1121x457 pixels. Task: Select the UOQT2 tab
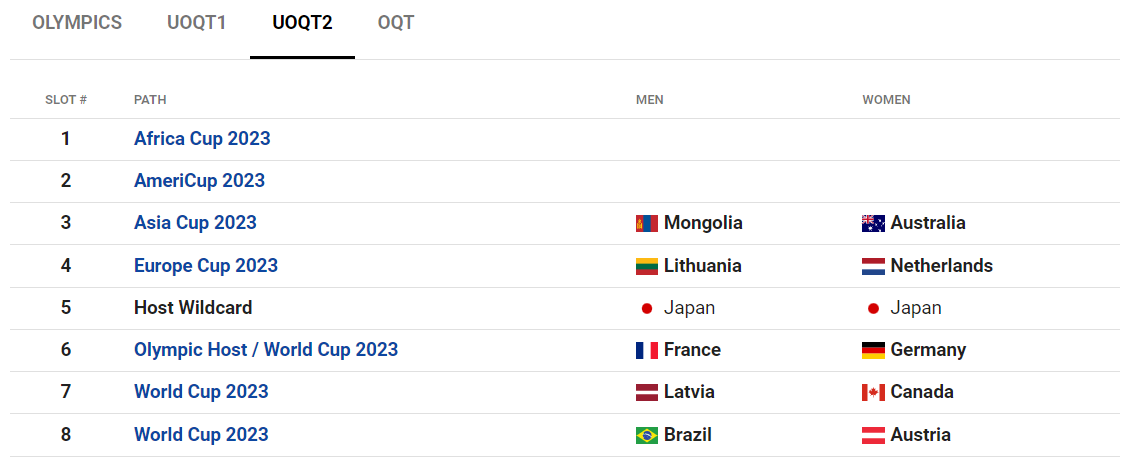[x=302, y=23]
